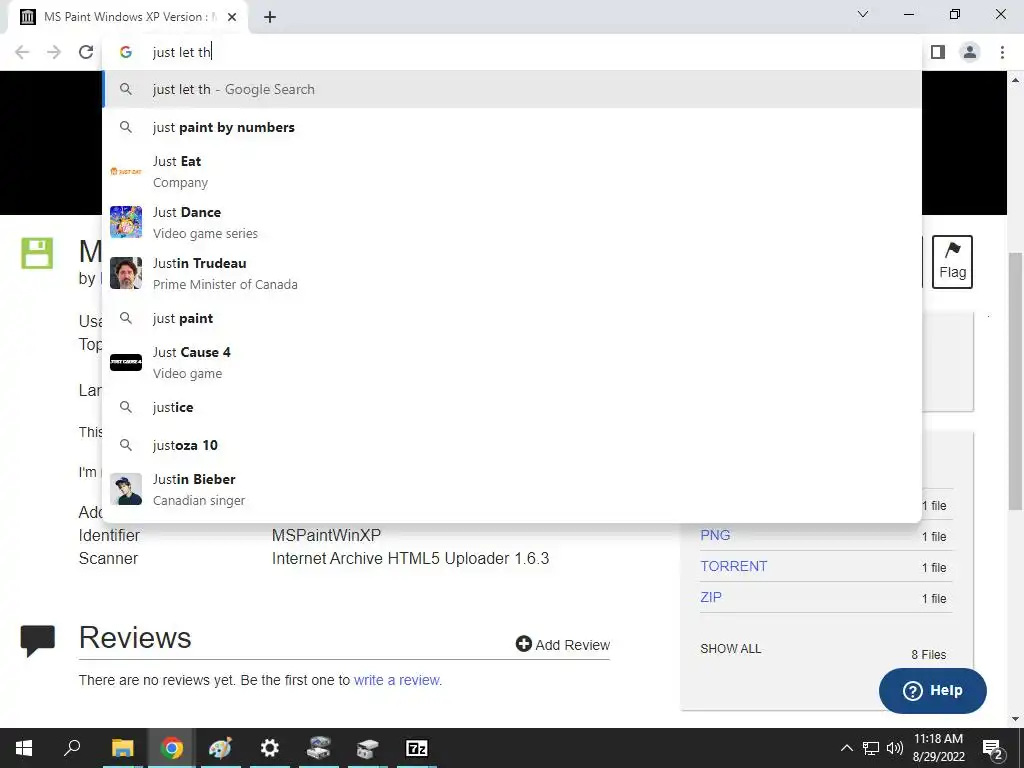Open the notification center icon

tap(992, 748)
